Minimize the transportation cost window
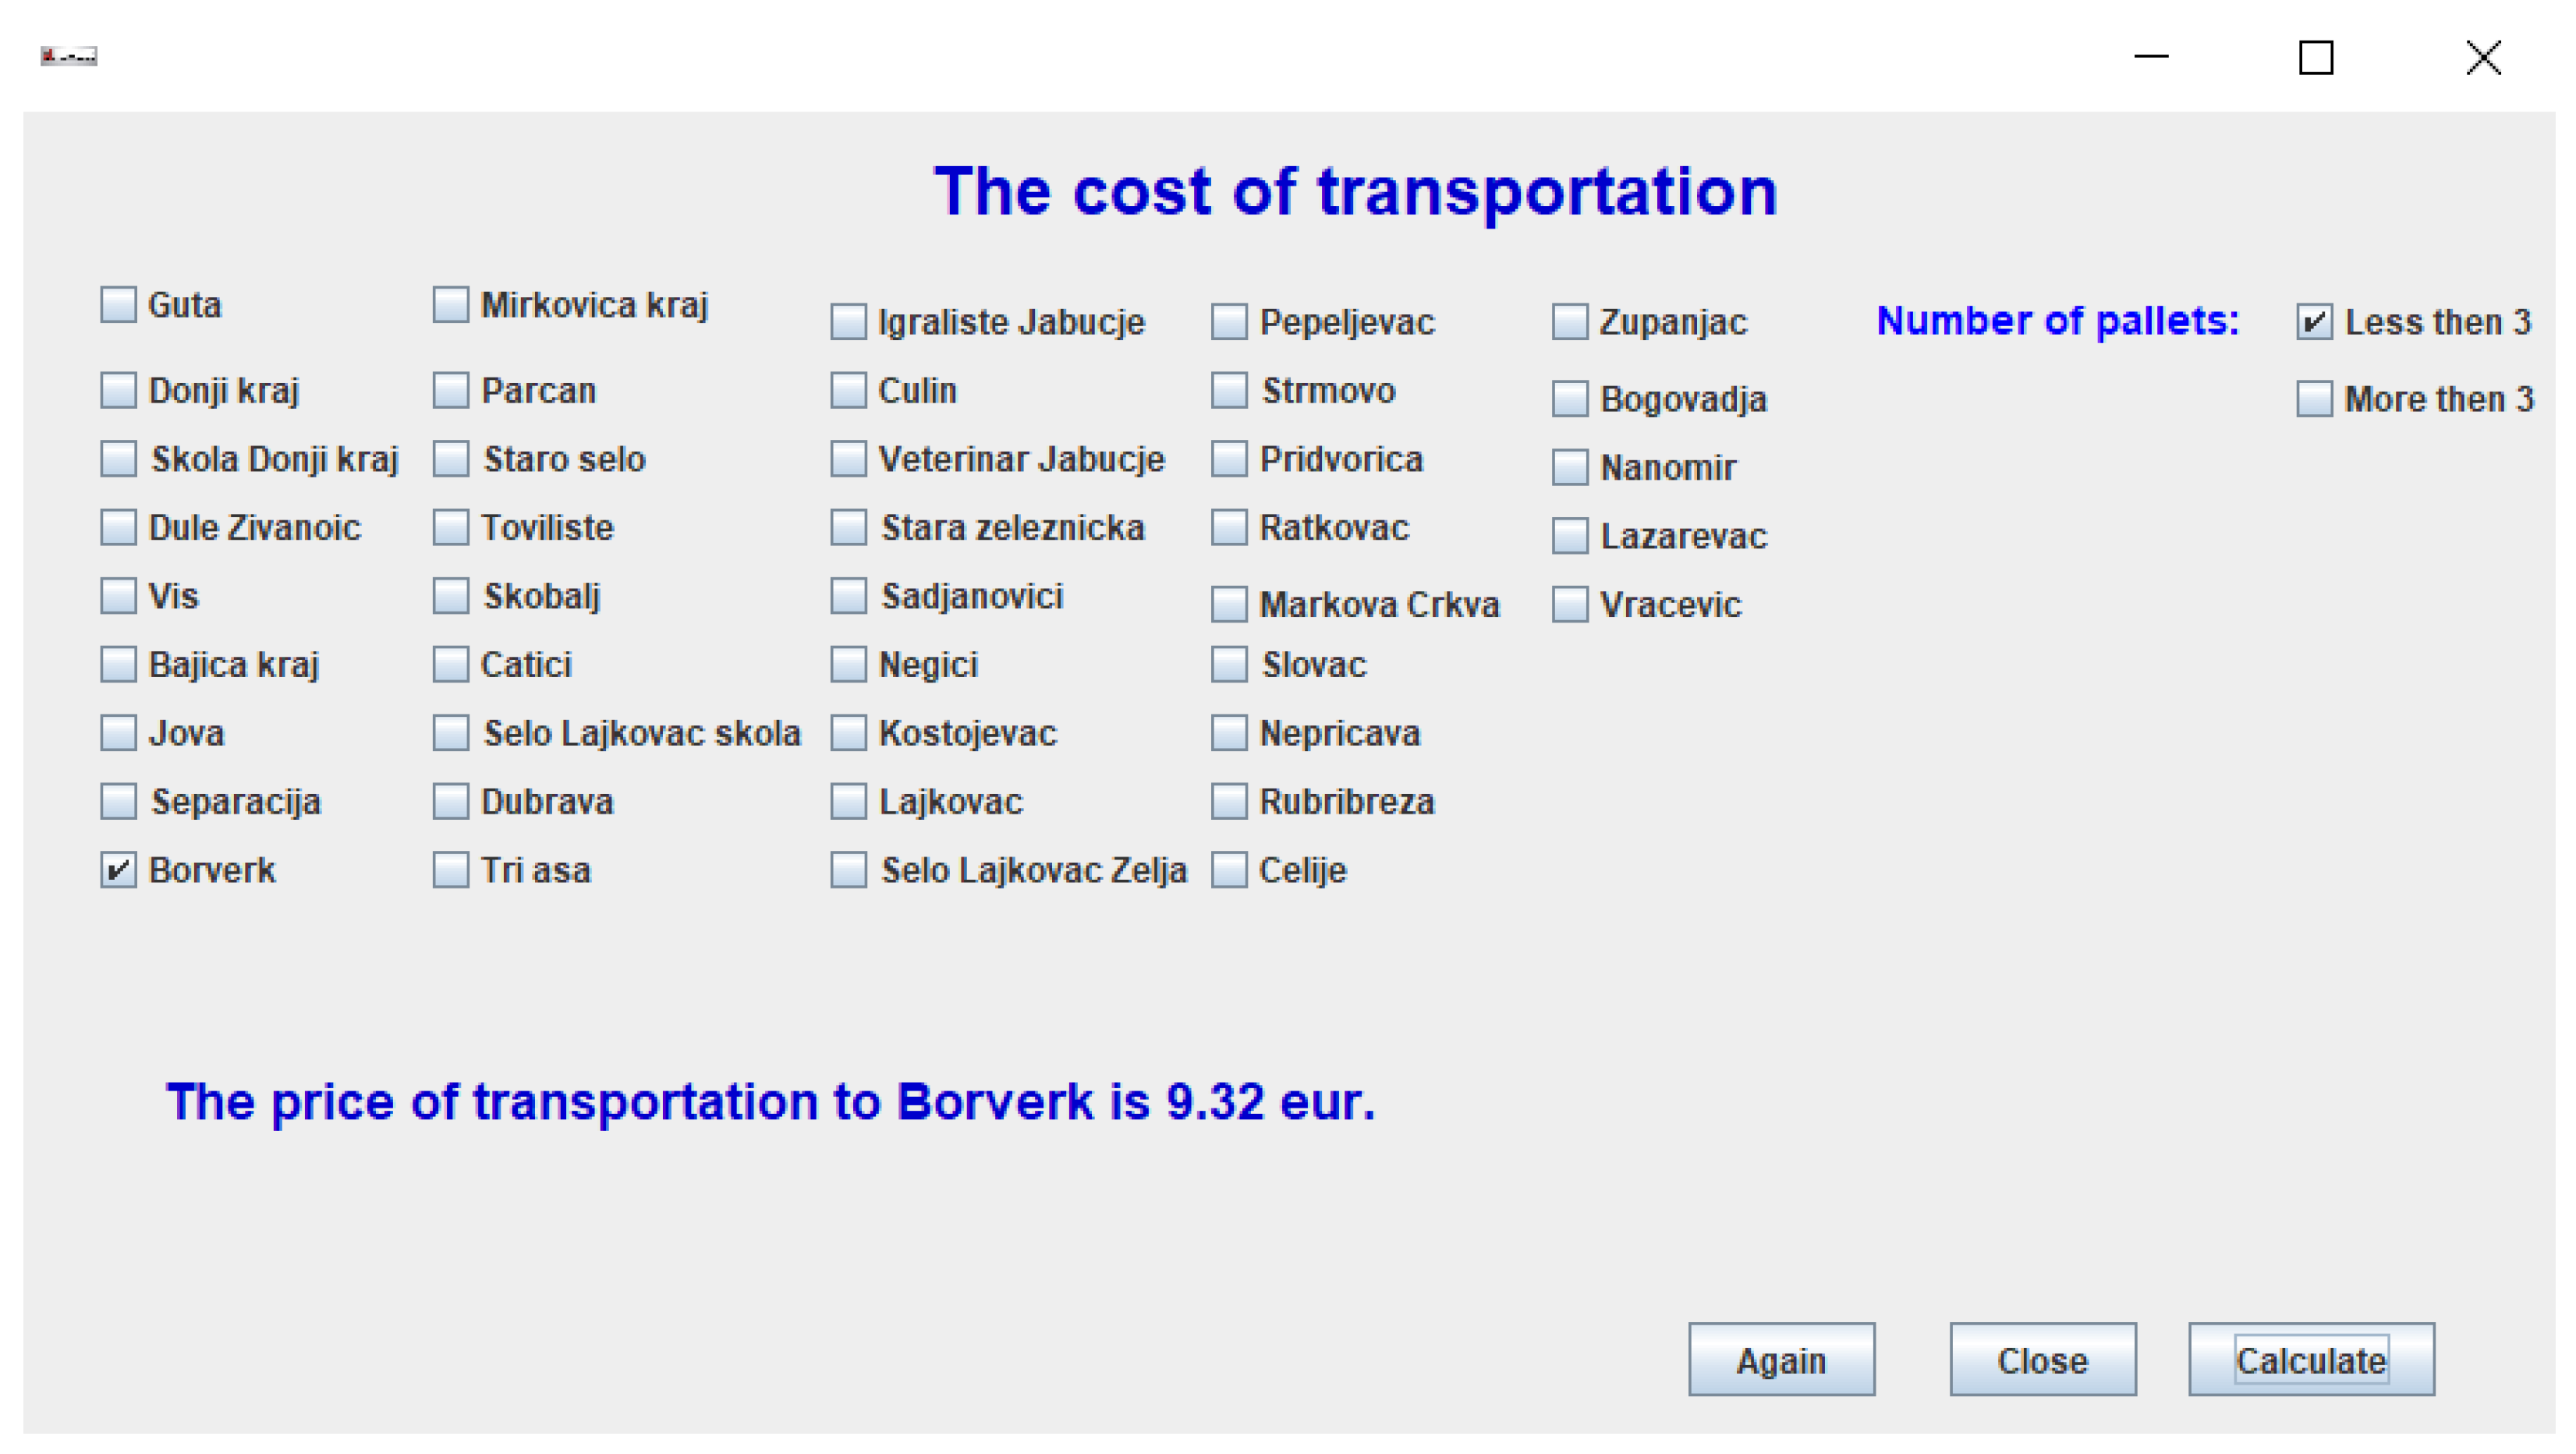Screen dimensions: 2576x1454 click(2150, 57)
